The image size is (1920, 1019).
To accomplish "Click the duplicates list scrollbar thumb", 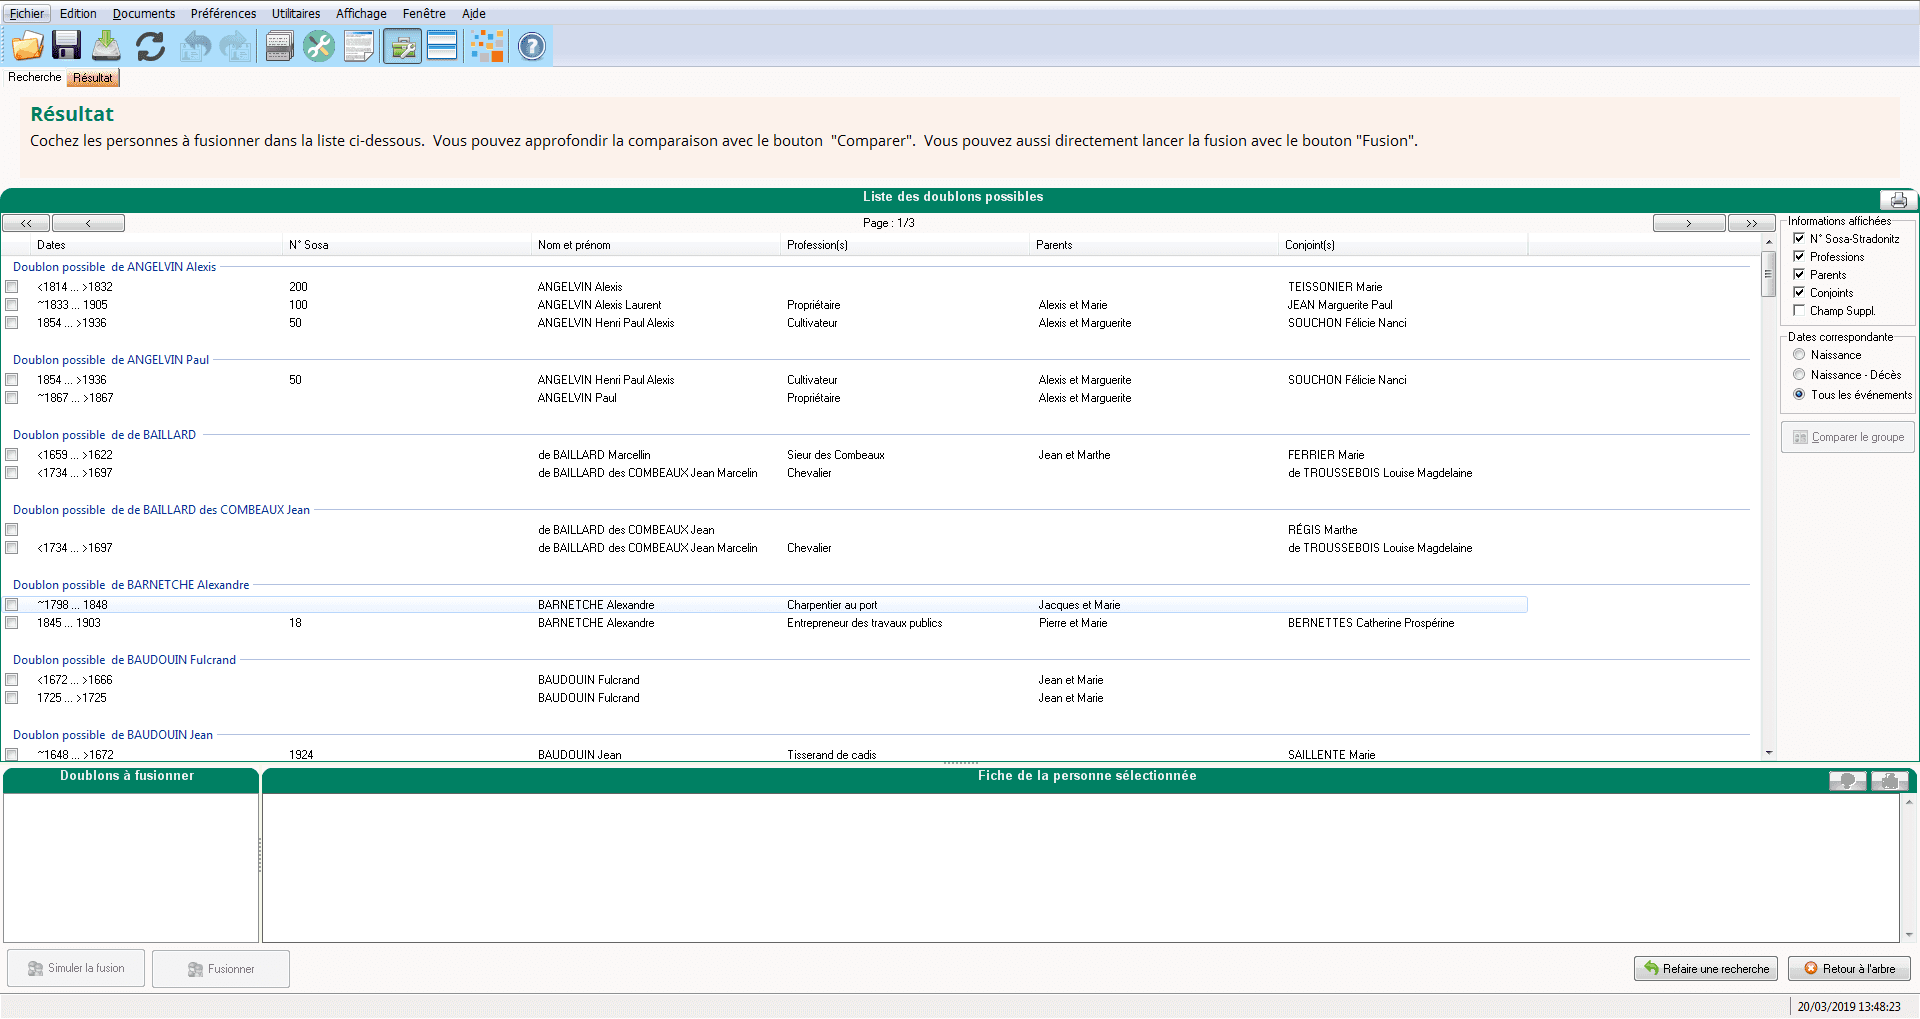I will coord(1768,274).
